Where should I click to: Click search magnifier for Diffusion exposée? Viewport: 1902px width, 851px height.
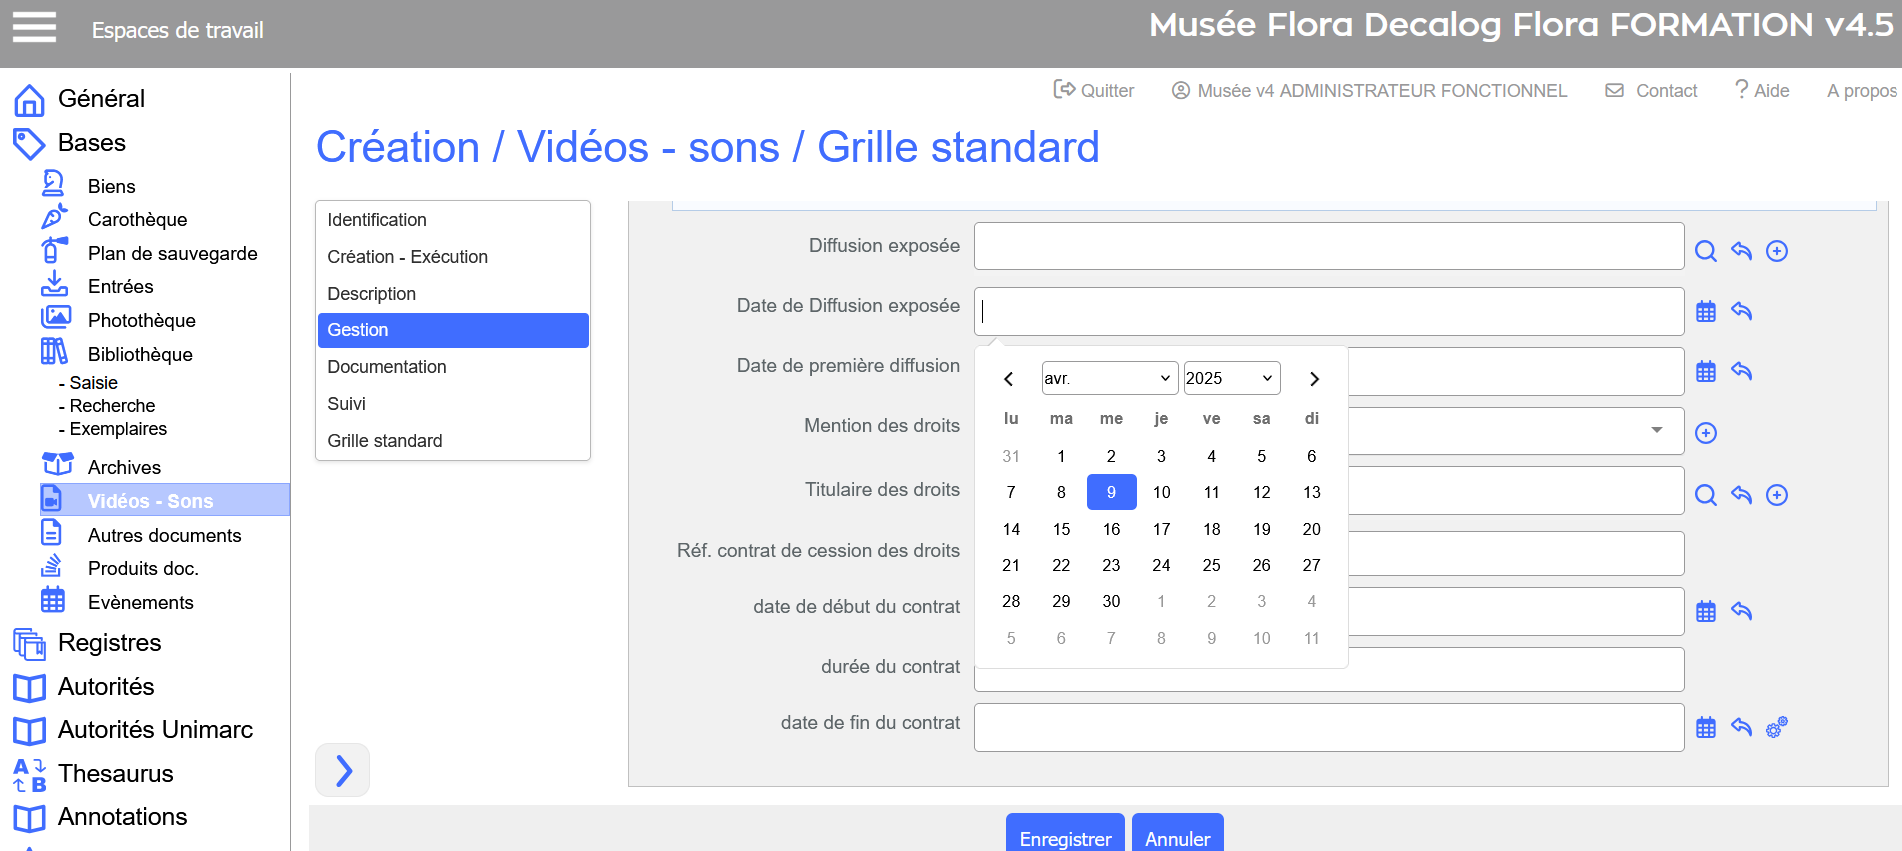pos(1705,252)
